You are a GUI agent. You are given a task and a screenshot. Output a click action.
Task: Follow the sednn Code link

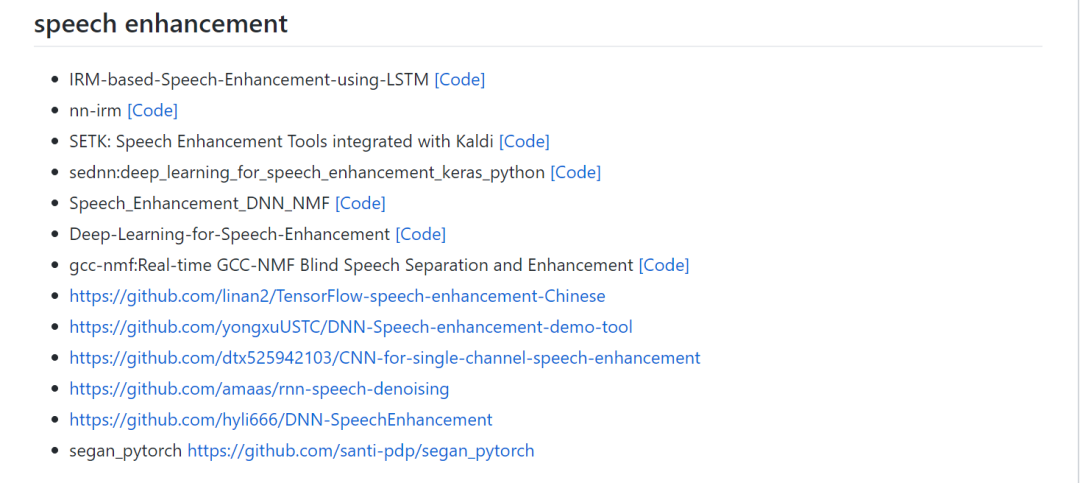click(x=575, y=172)
